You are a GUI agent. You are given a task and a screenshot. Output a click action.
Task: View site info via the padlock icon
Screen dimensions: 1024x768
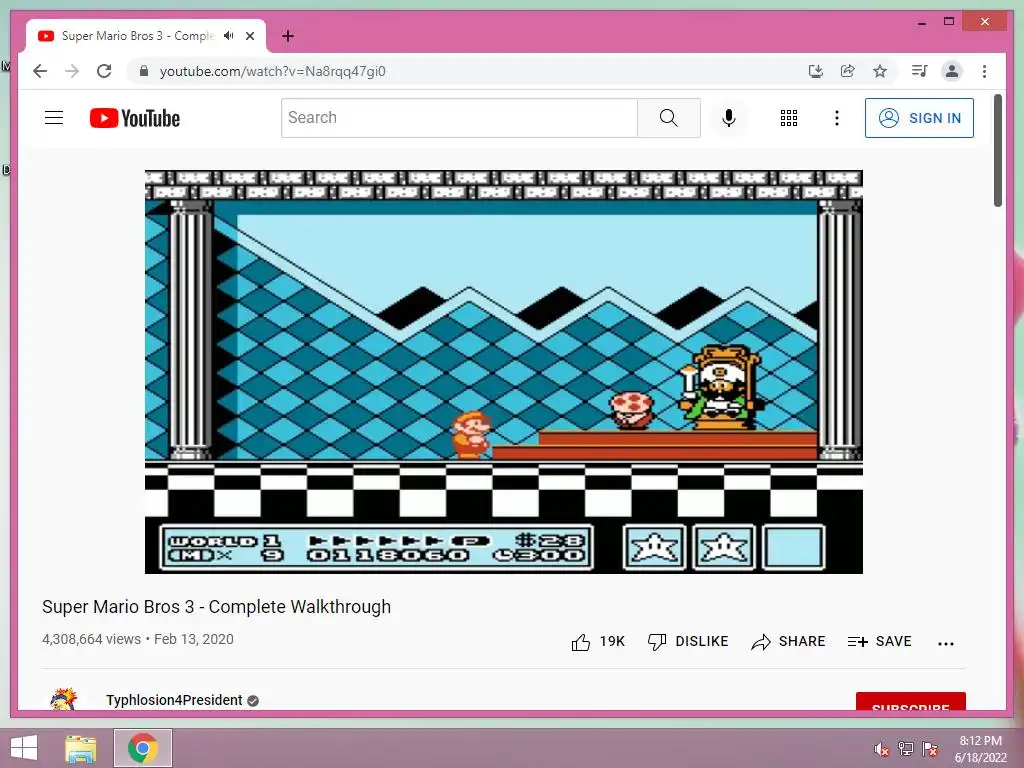click(144, 71)
